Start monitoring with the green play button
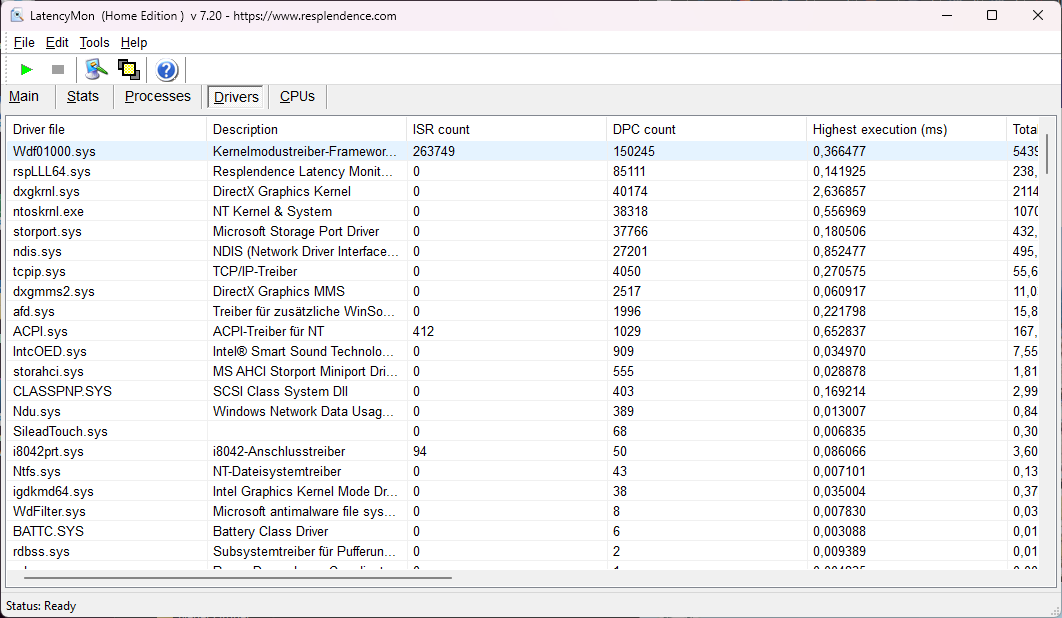This screenshot has width=1062, height=618. point(27,69)
